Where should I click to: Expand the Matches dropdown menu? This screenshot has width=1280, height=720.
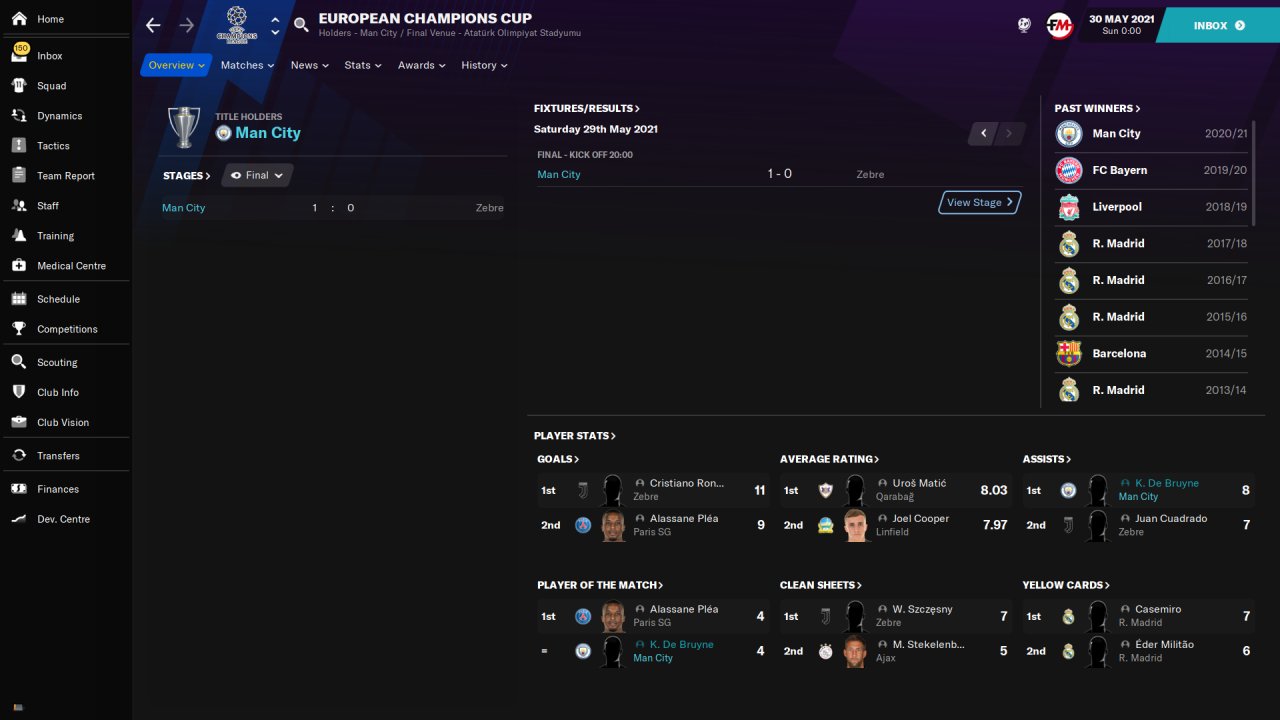point(248,65)
